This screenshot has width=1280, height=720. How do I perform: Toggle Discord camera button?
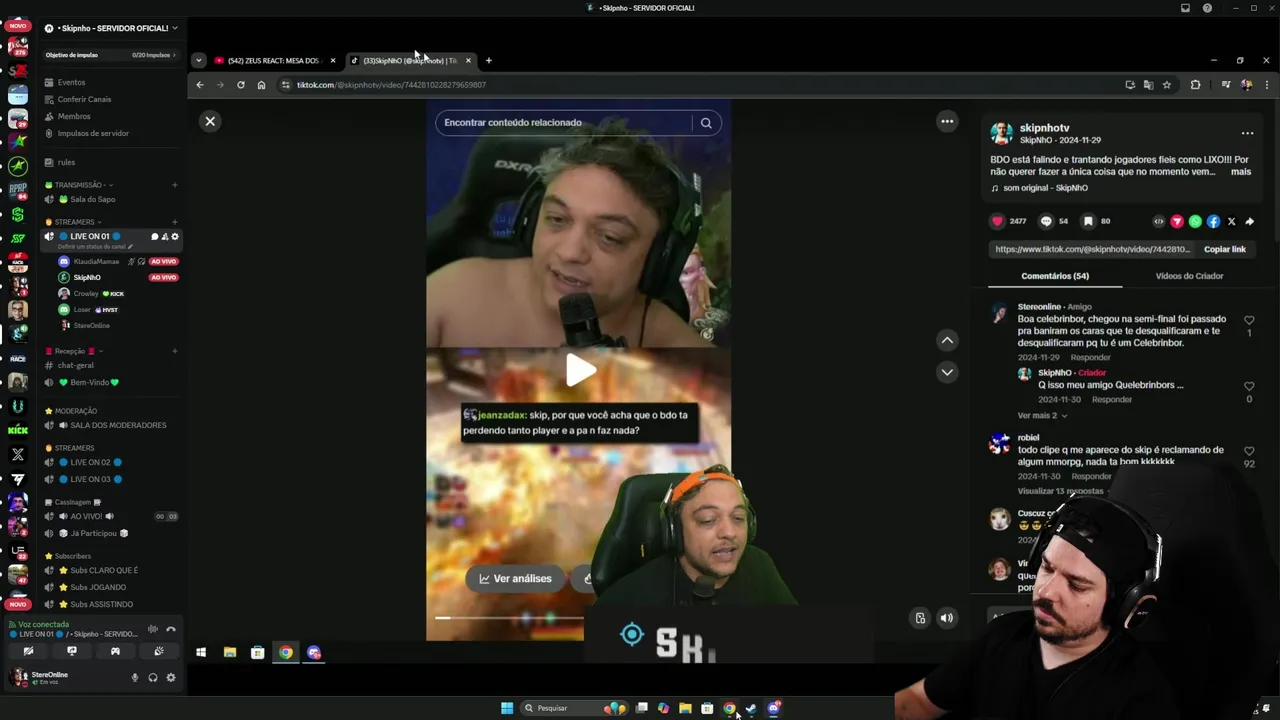coord(28,651)
